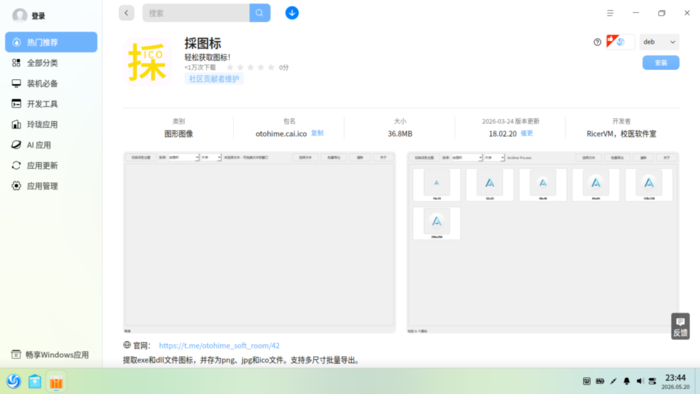
Task: Open 全部分类 category list
Action: [51, 63]
